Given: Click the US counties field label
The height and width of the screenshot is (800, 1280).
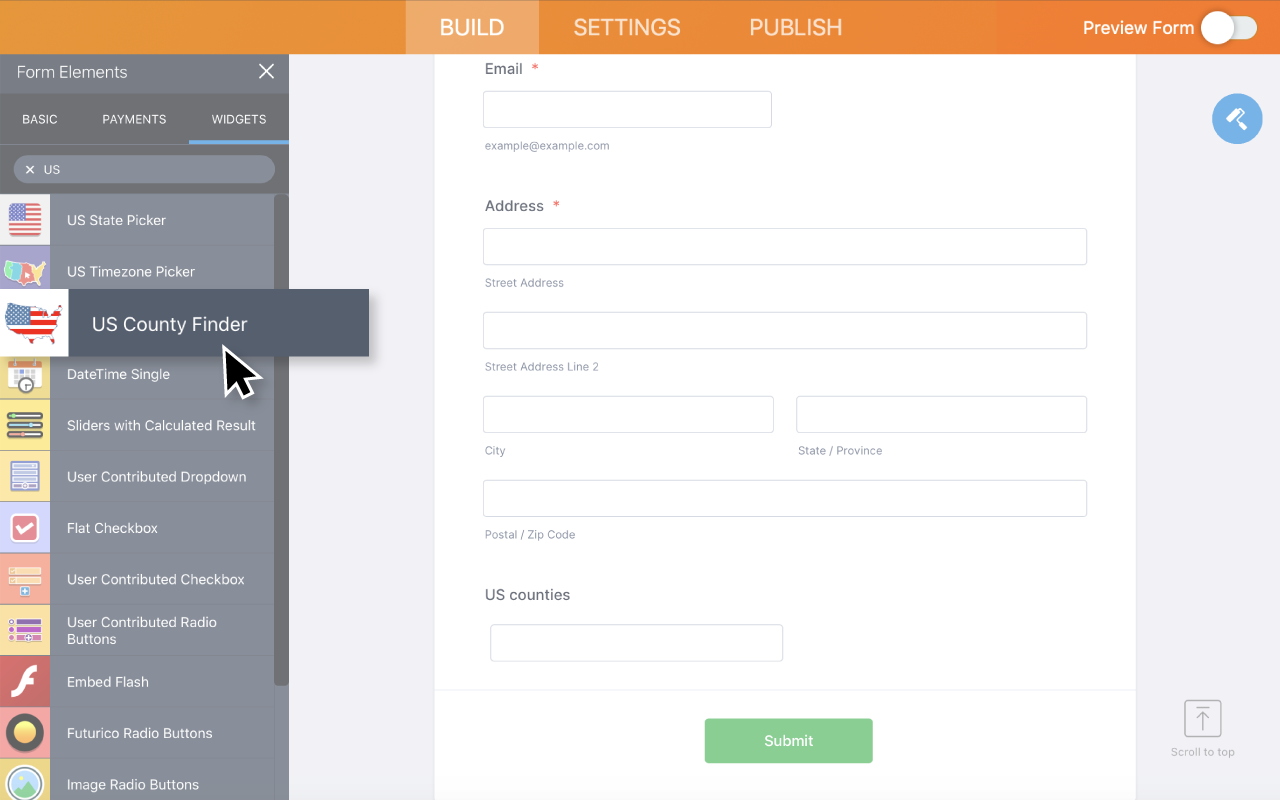Looking at the screenshot, I should (527, 595).
